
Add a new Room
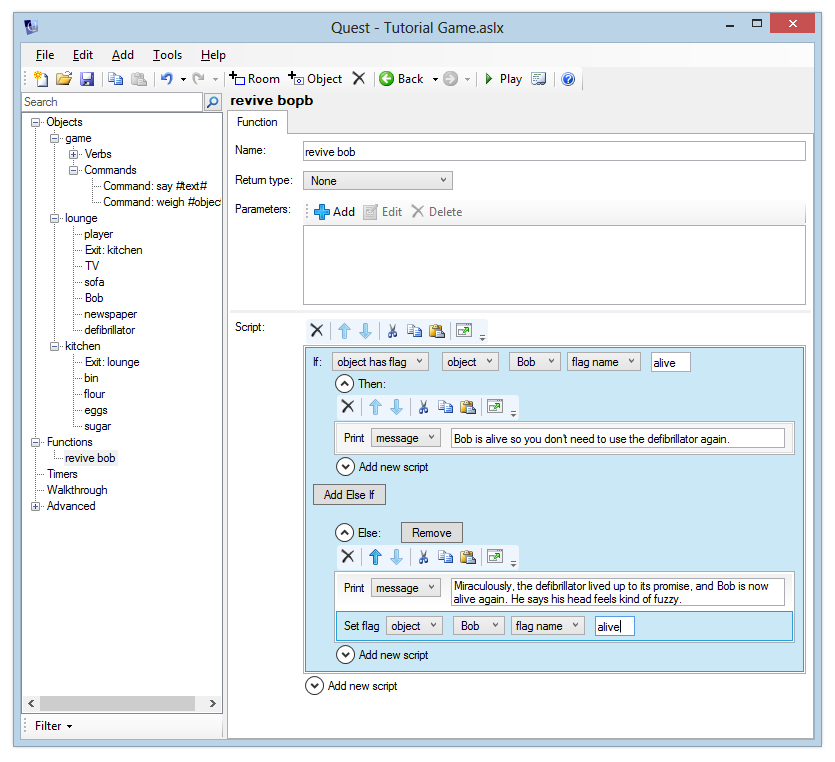click(x=255, y=79)
